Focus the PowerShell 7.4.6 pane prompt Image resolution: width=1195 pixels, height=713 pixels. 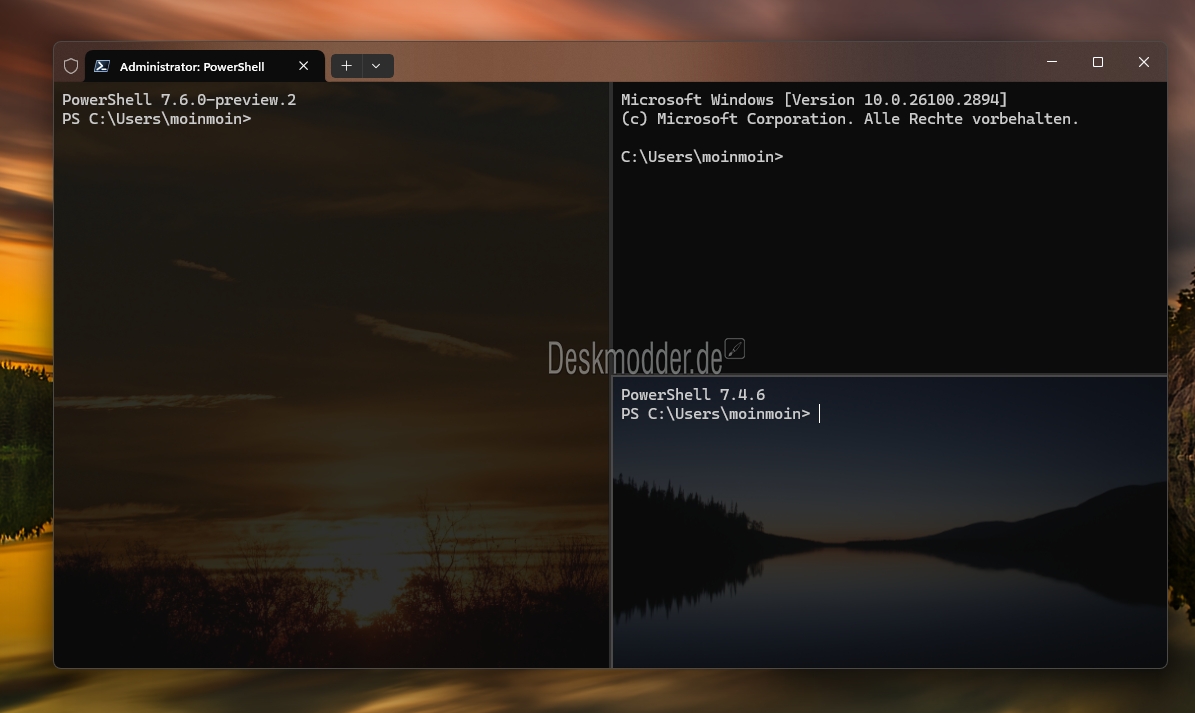click(x=716, y=414)
